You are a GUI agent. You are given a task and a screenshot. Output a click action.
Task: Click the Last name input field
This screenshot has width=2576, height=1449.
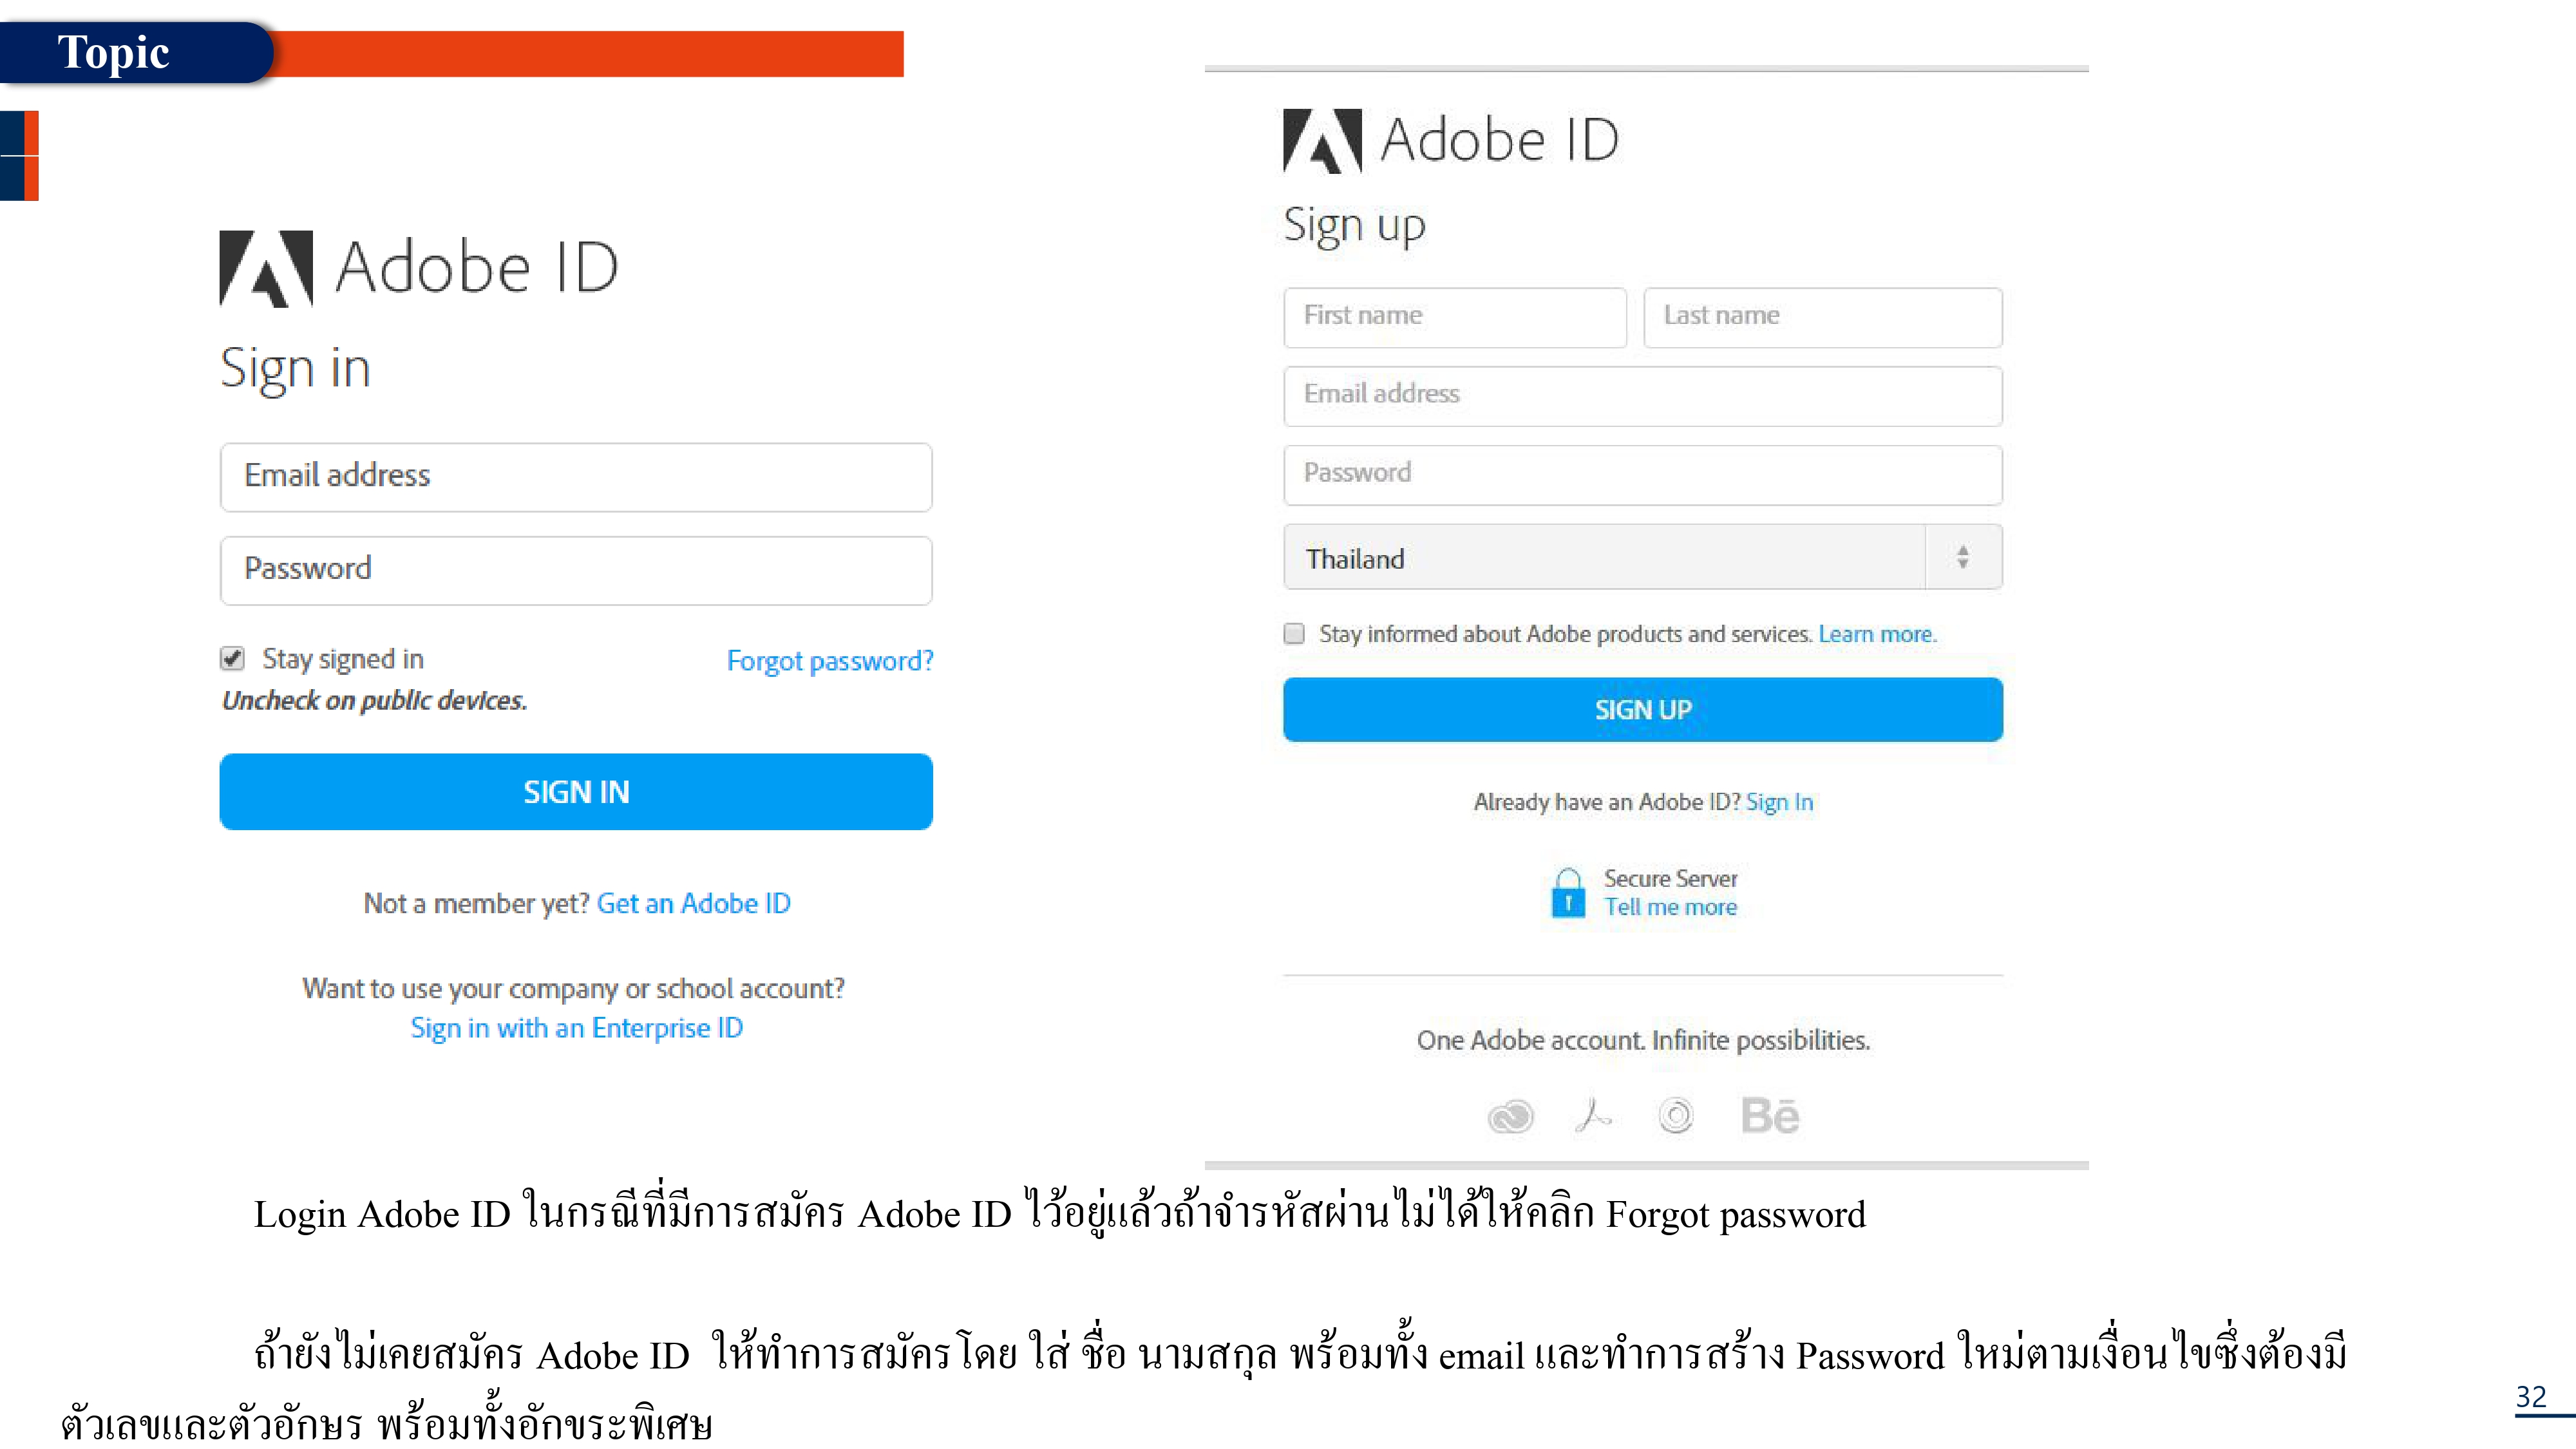(x=1822, y=317)
